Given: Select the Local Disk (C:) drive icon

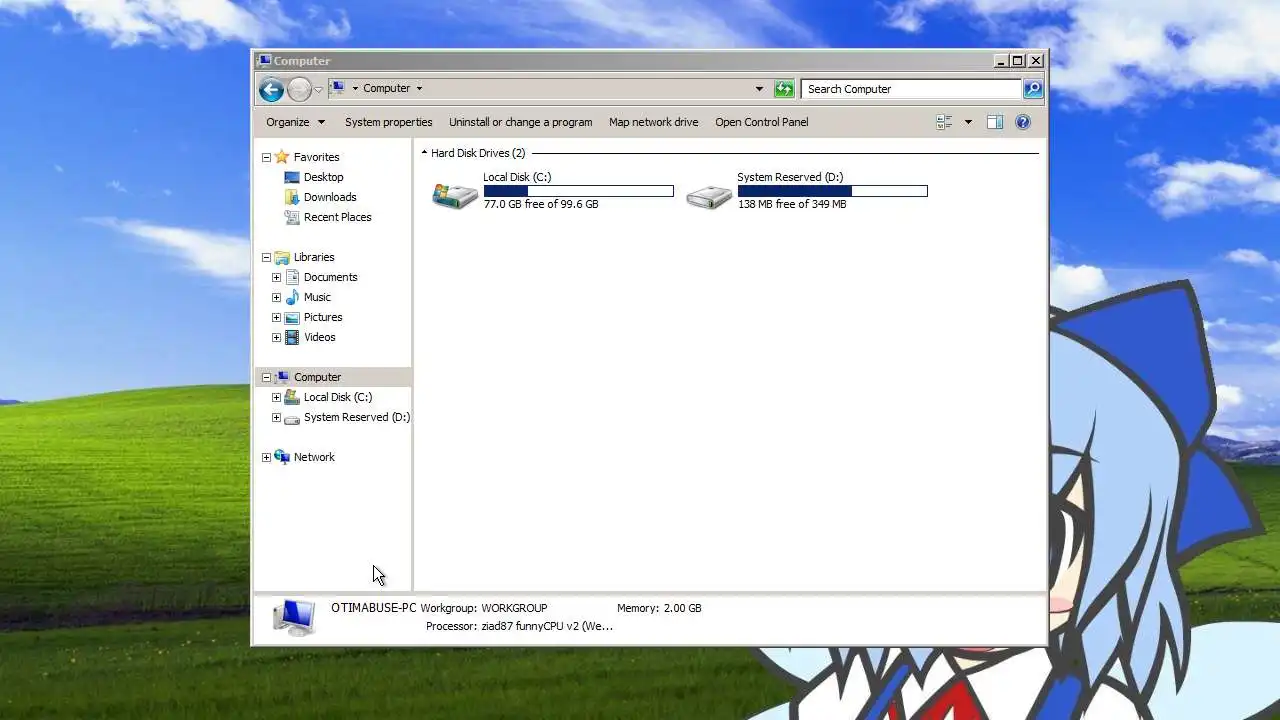Looking at the screenshot, I should point(455,194).
